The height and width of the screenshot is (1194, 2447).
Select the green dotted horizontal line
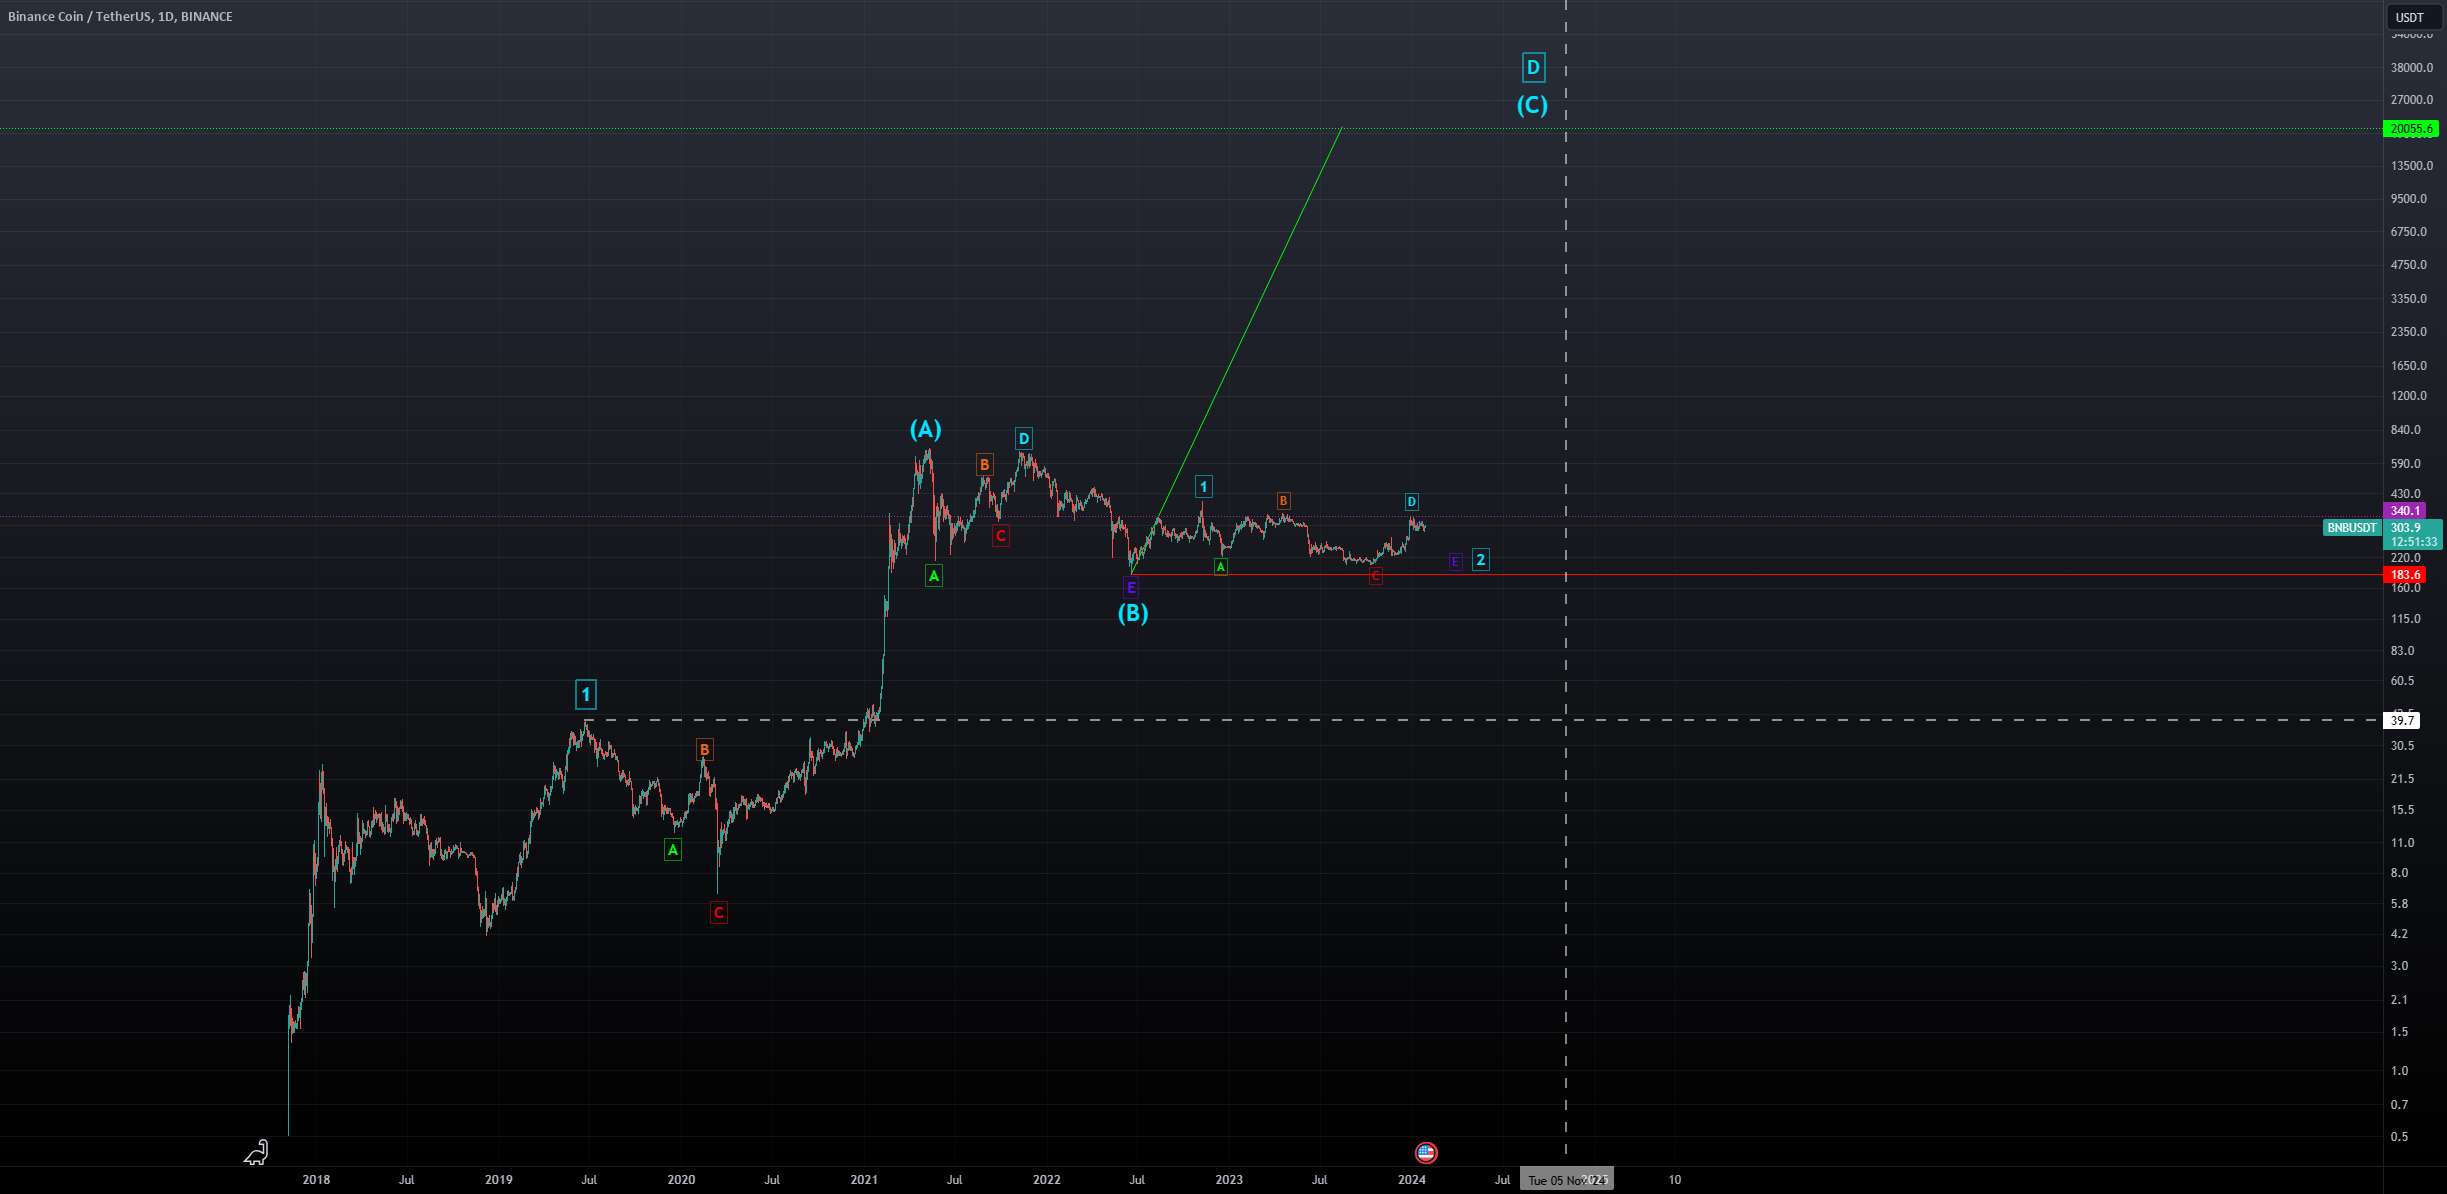[x=1190, y=129]
